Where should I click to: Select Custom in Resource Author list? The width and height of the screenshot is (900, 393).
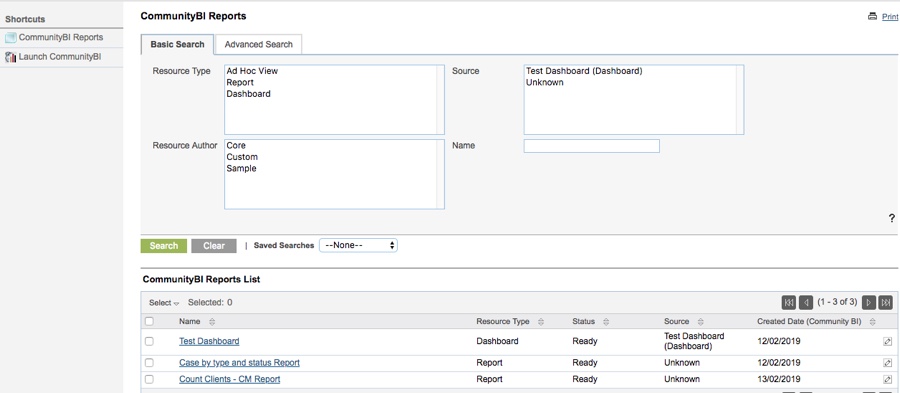242,157
